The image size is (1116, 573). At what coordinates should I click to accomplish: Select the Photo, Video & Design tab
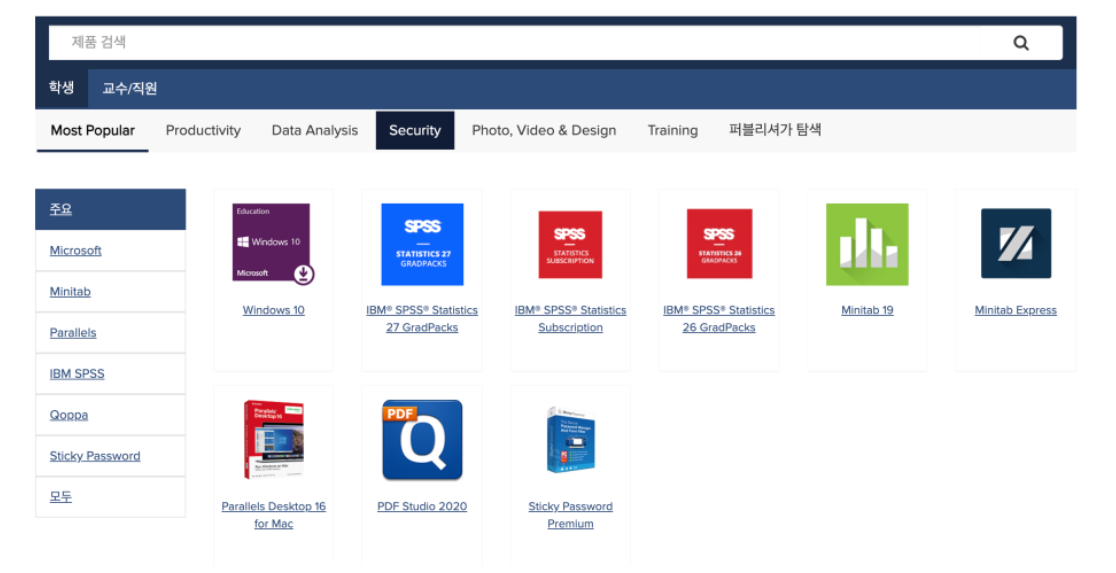[x=544, y=130]
